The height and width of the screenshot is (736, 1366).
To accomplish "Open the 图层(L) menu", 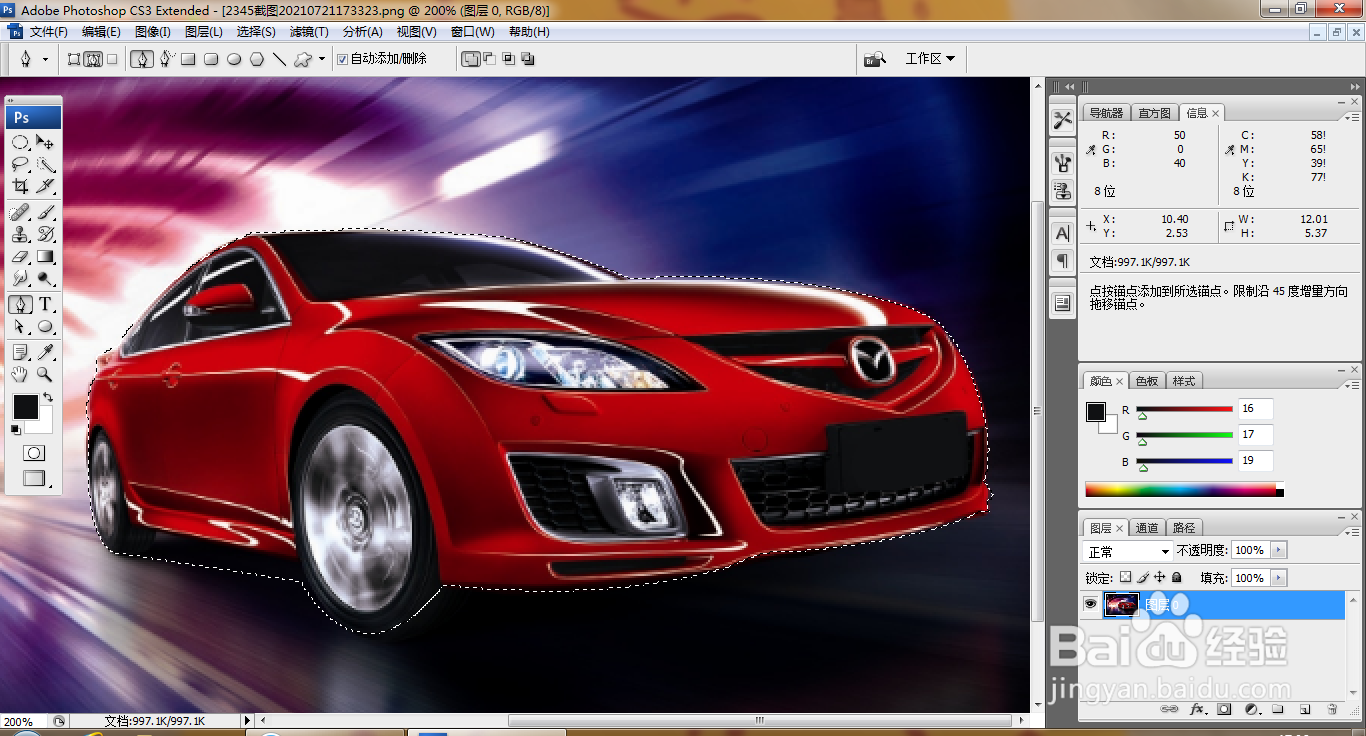I will [204, 31].
